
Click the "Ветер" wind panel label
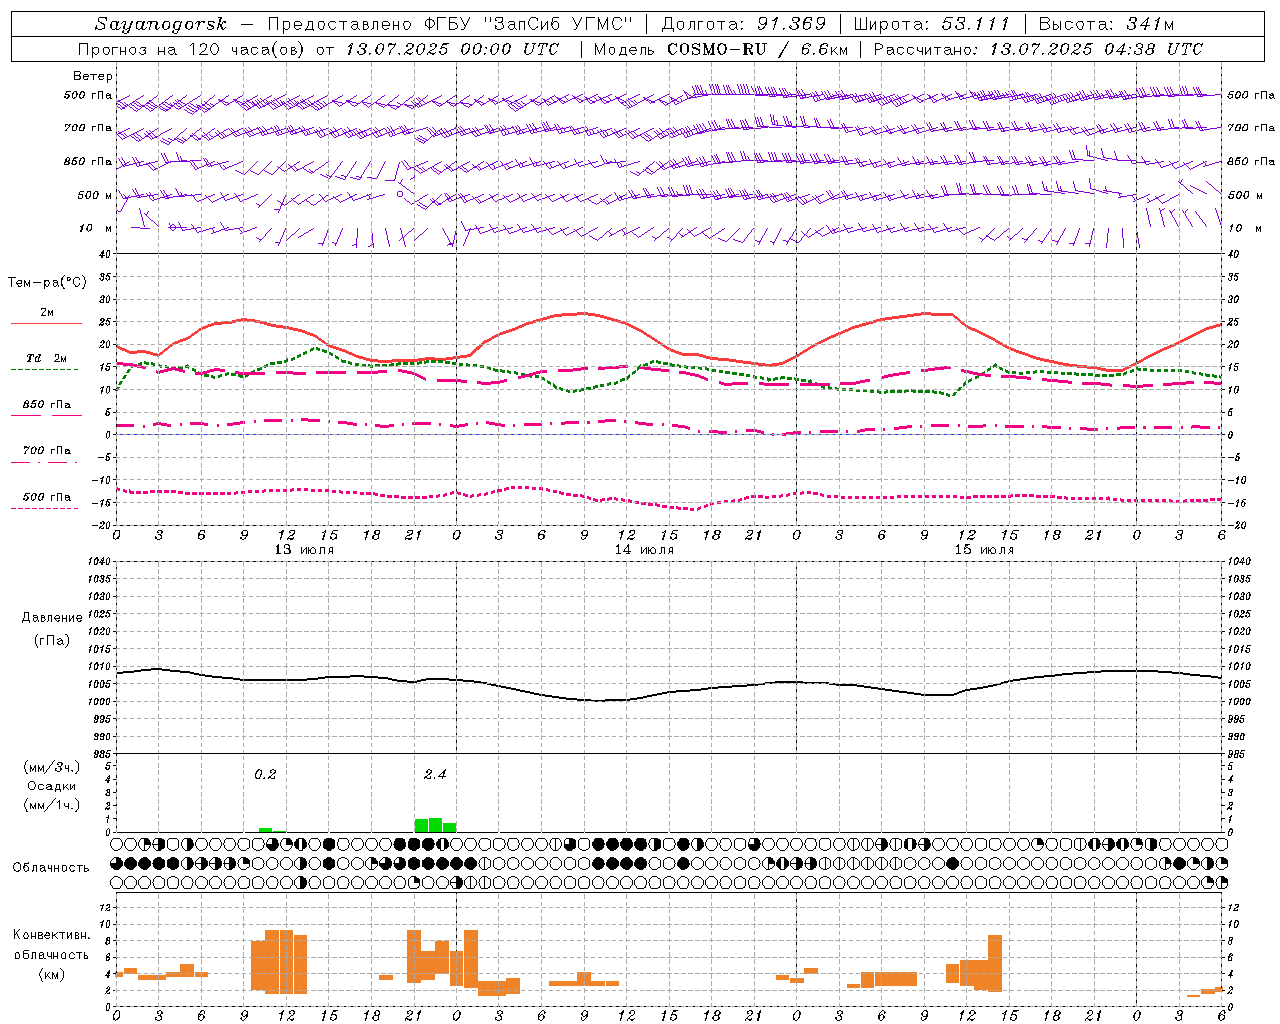coord(93,76)
